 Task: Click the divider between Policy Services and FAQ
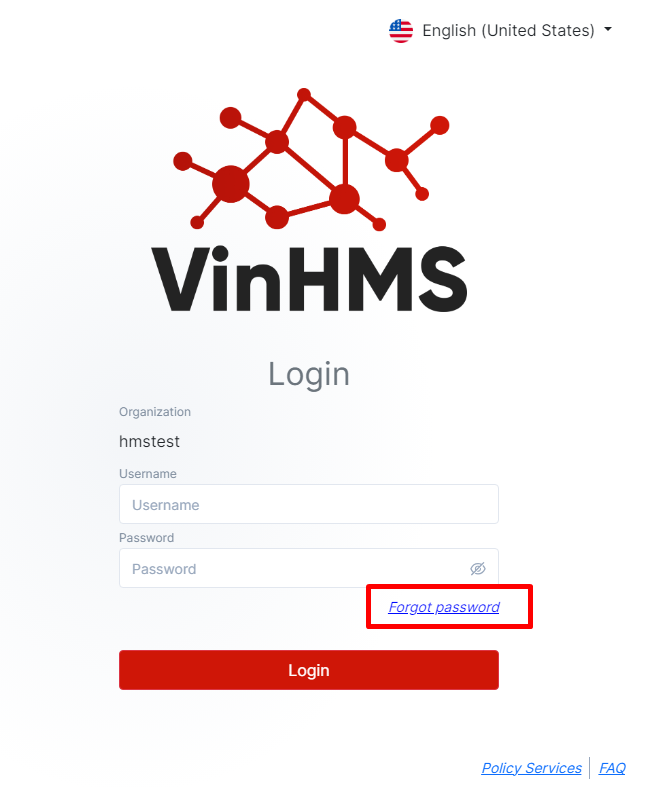point(590,768)
